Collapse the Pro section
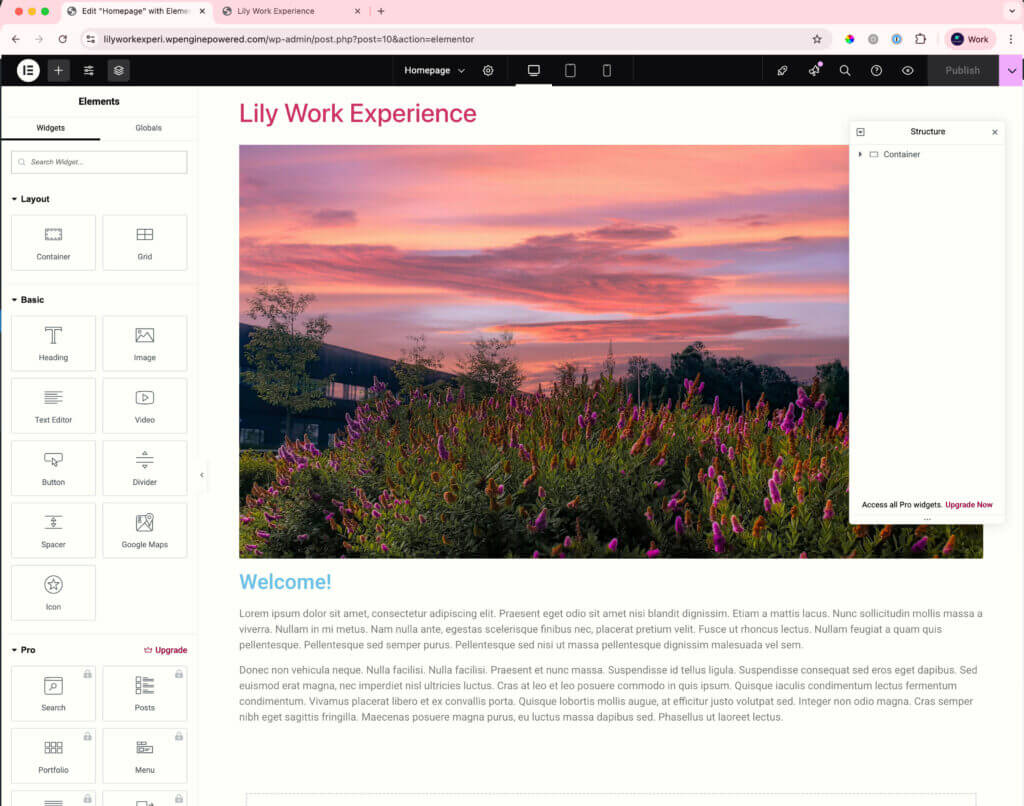 point(24,650)
